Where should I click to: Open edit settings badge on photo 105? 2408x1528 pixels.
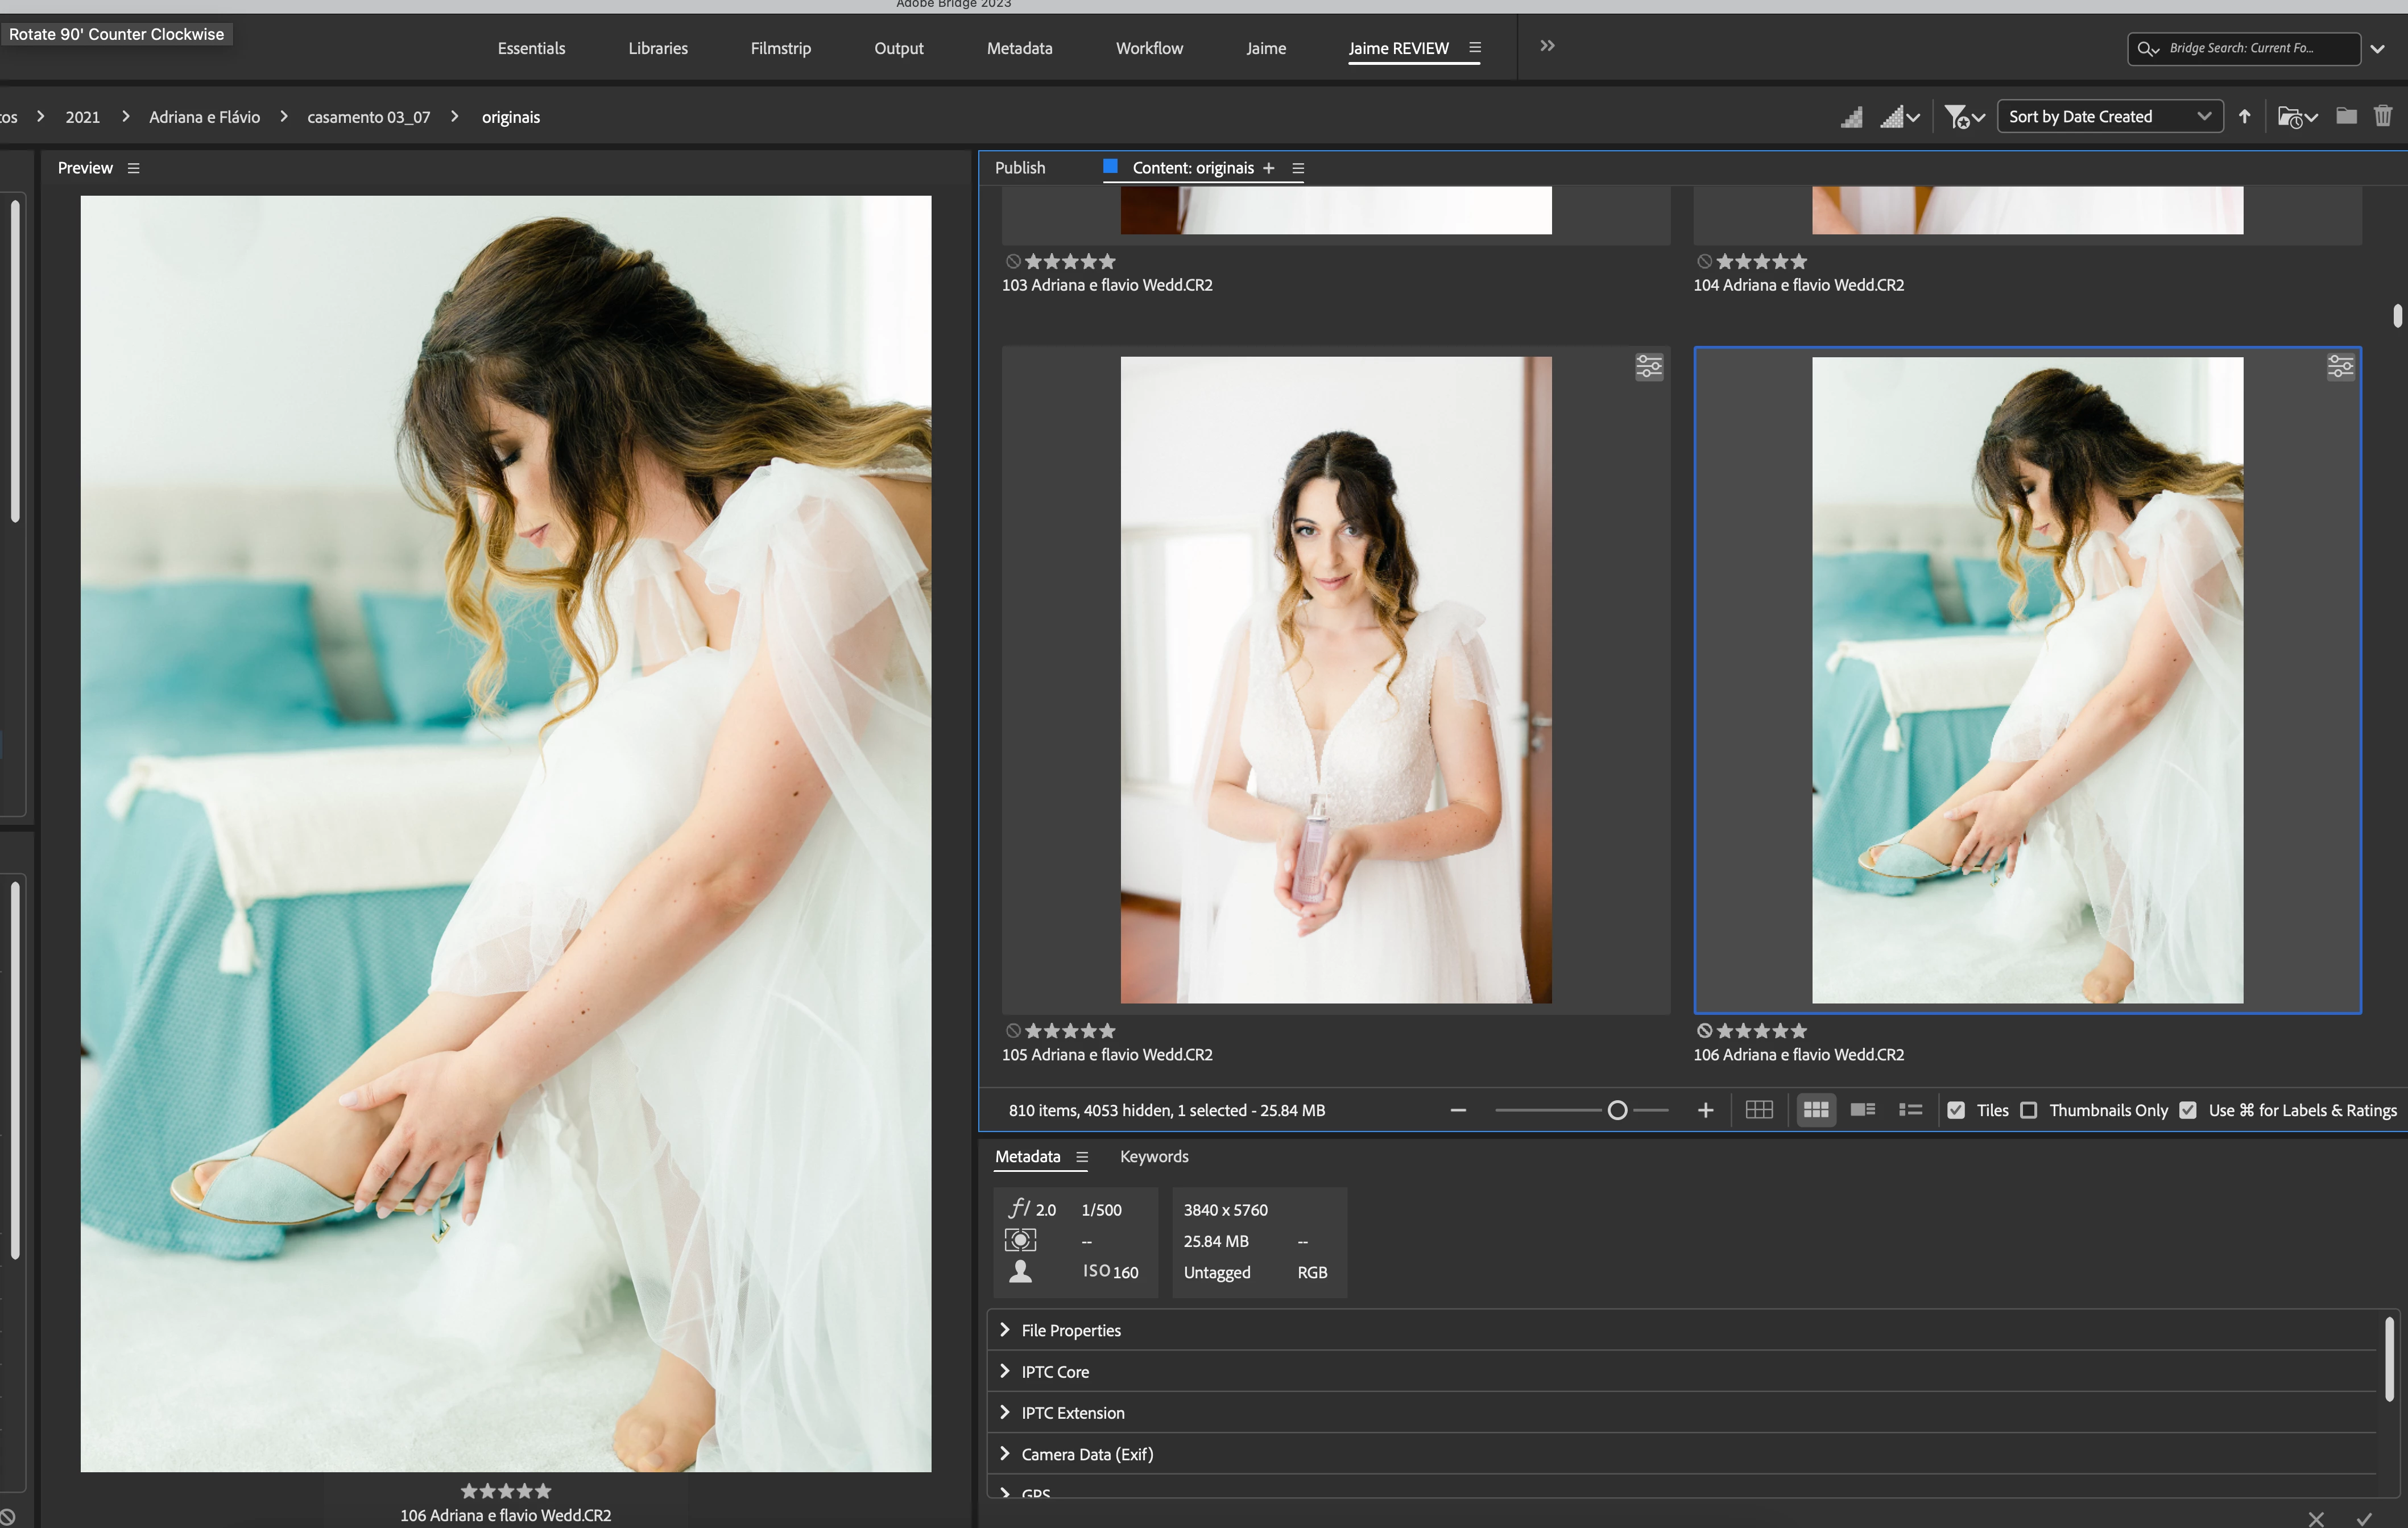(x=1648, y=367)
